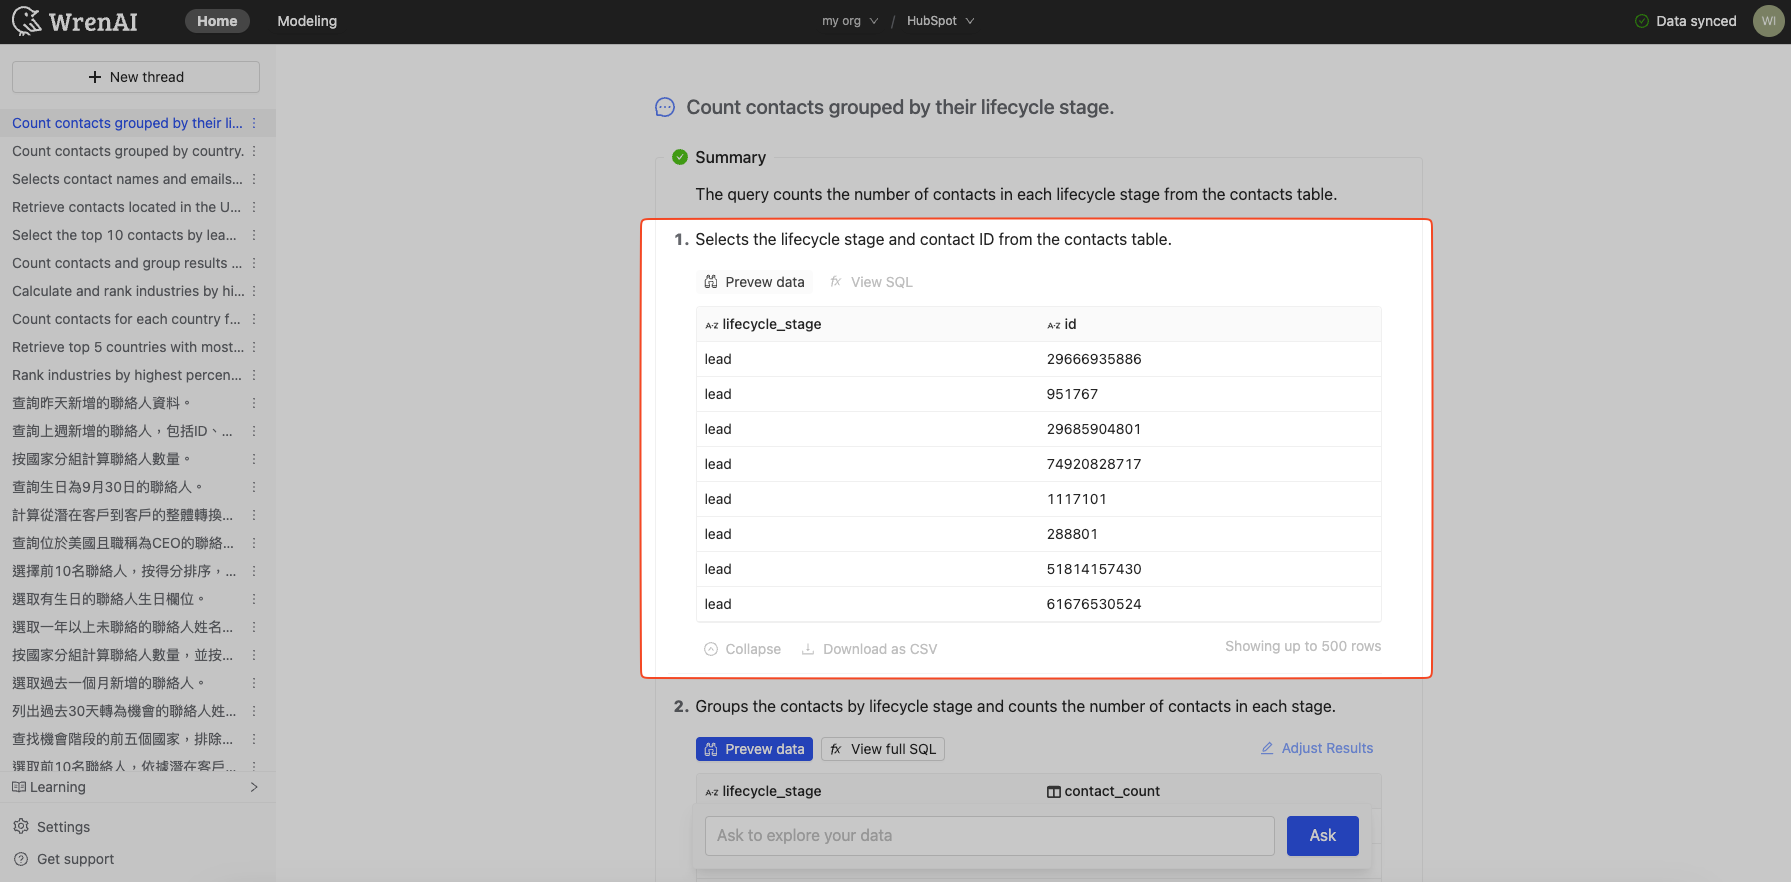
Task: Open more options for 'Rank industries by highest' thread
Action: [254, 375]
